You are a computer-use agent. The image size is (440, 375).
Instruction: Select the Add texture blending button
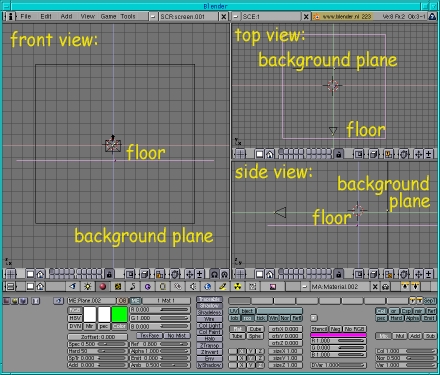pos(415,336)
